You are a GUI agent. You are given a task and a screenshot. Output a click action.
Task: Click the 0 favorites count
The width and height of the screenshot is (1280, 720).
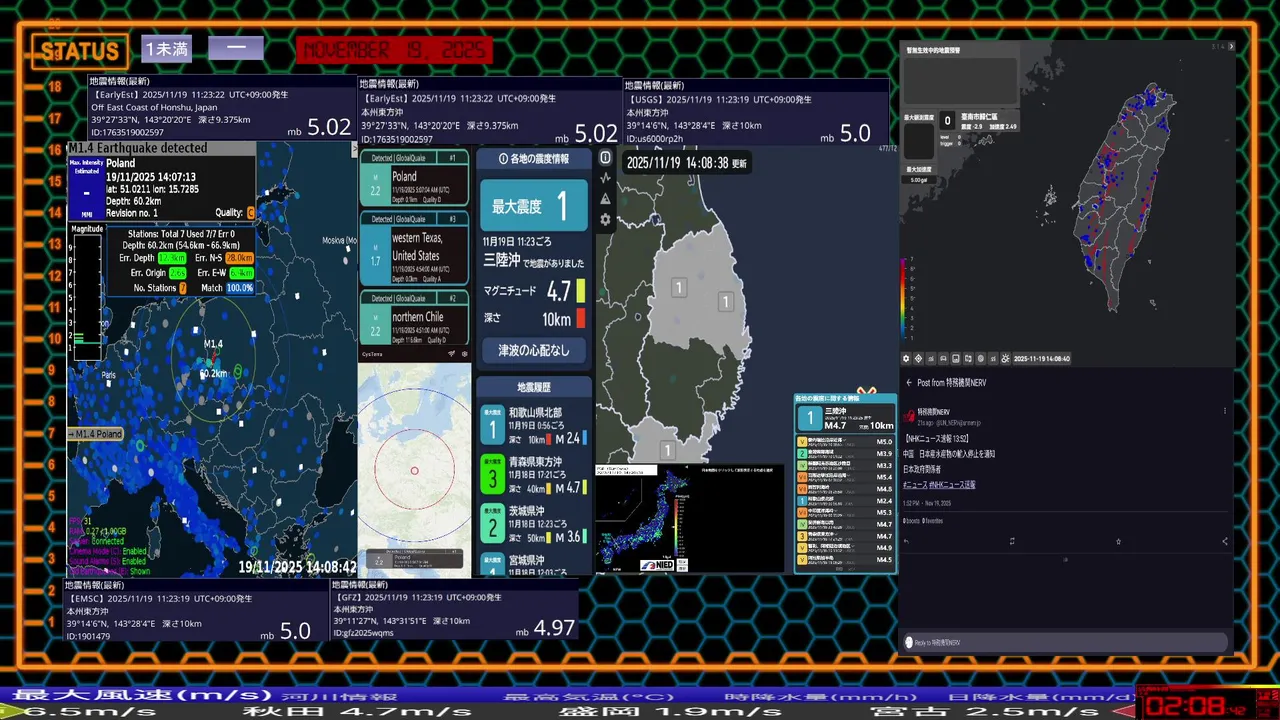pyautogui.click(x=933, y=521)
